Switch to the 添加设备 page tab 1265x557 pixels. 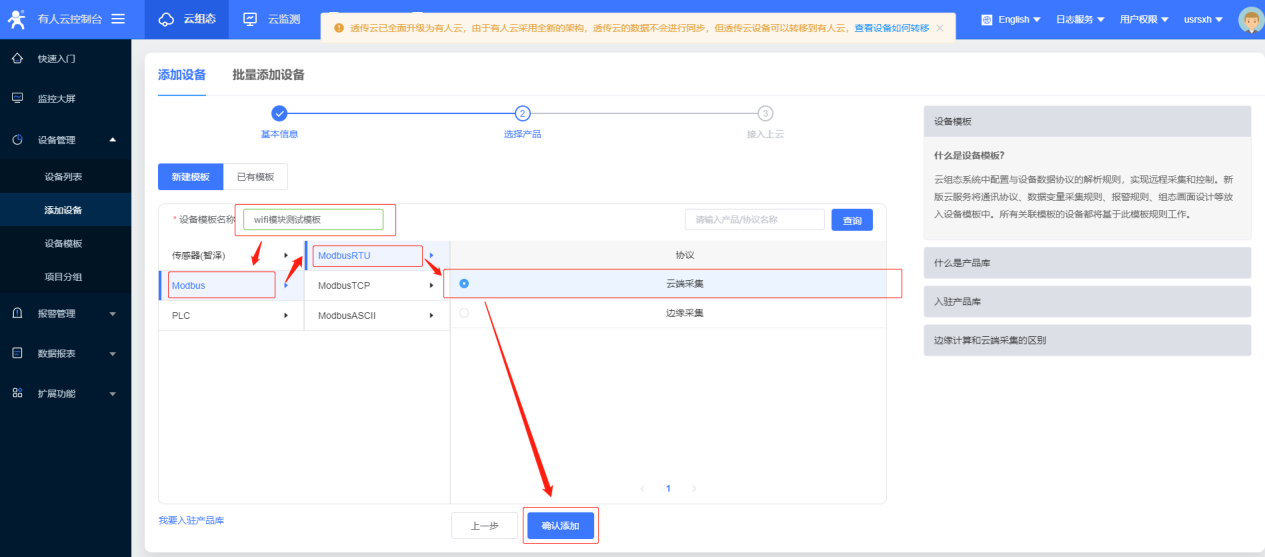[182, 75]
